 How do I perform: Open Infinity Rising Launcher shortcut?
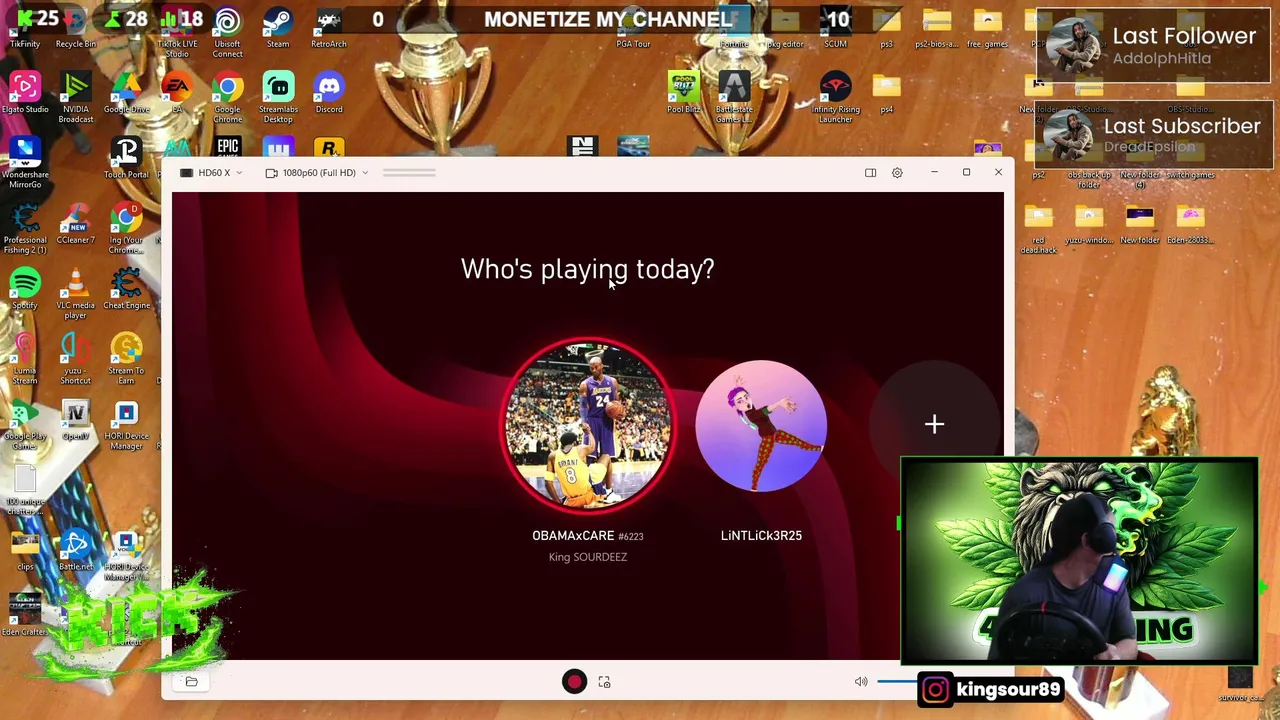point(836,98)
